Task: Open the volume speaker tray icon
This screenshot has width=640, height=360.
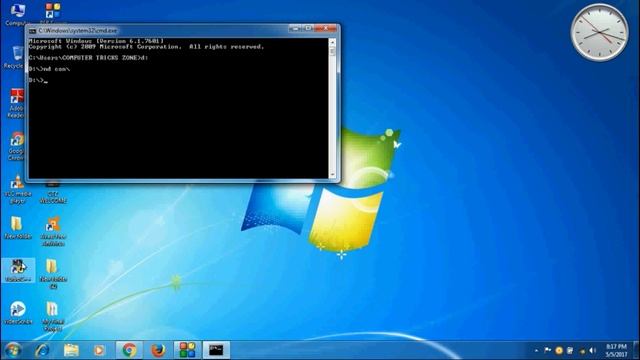Action: [x=593, y=350]
